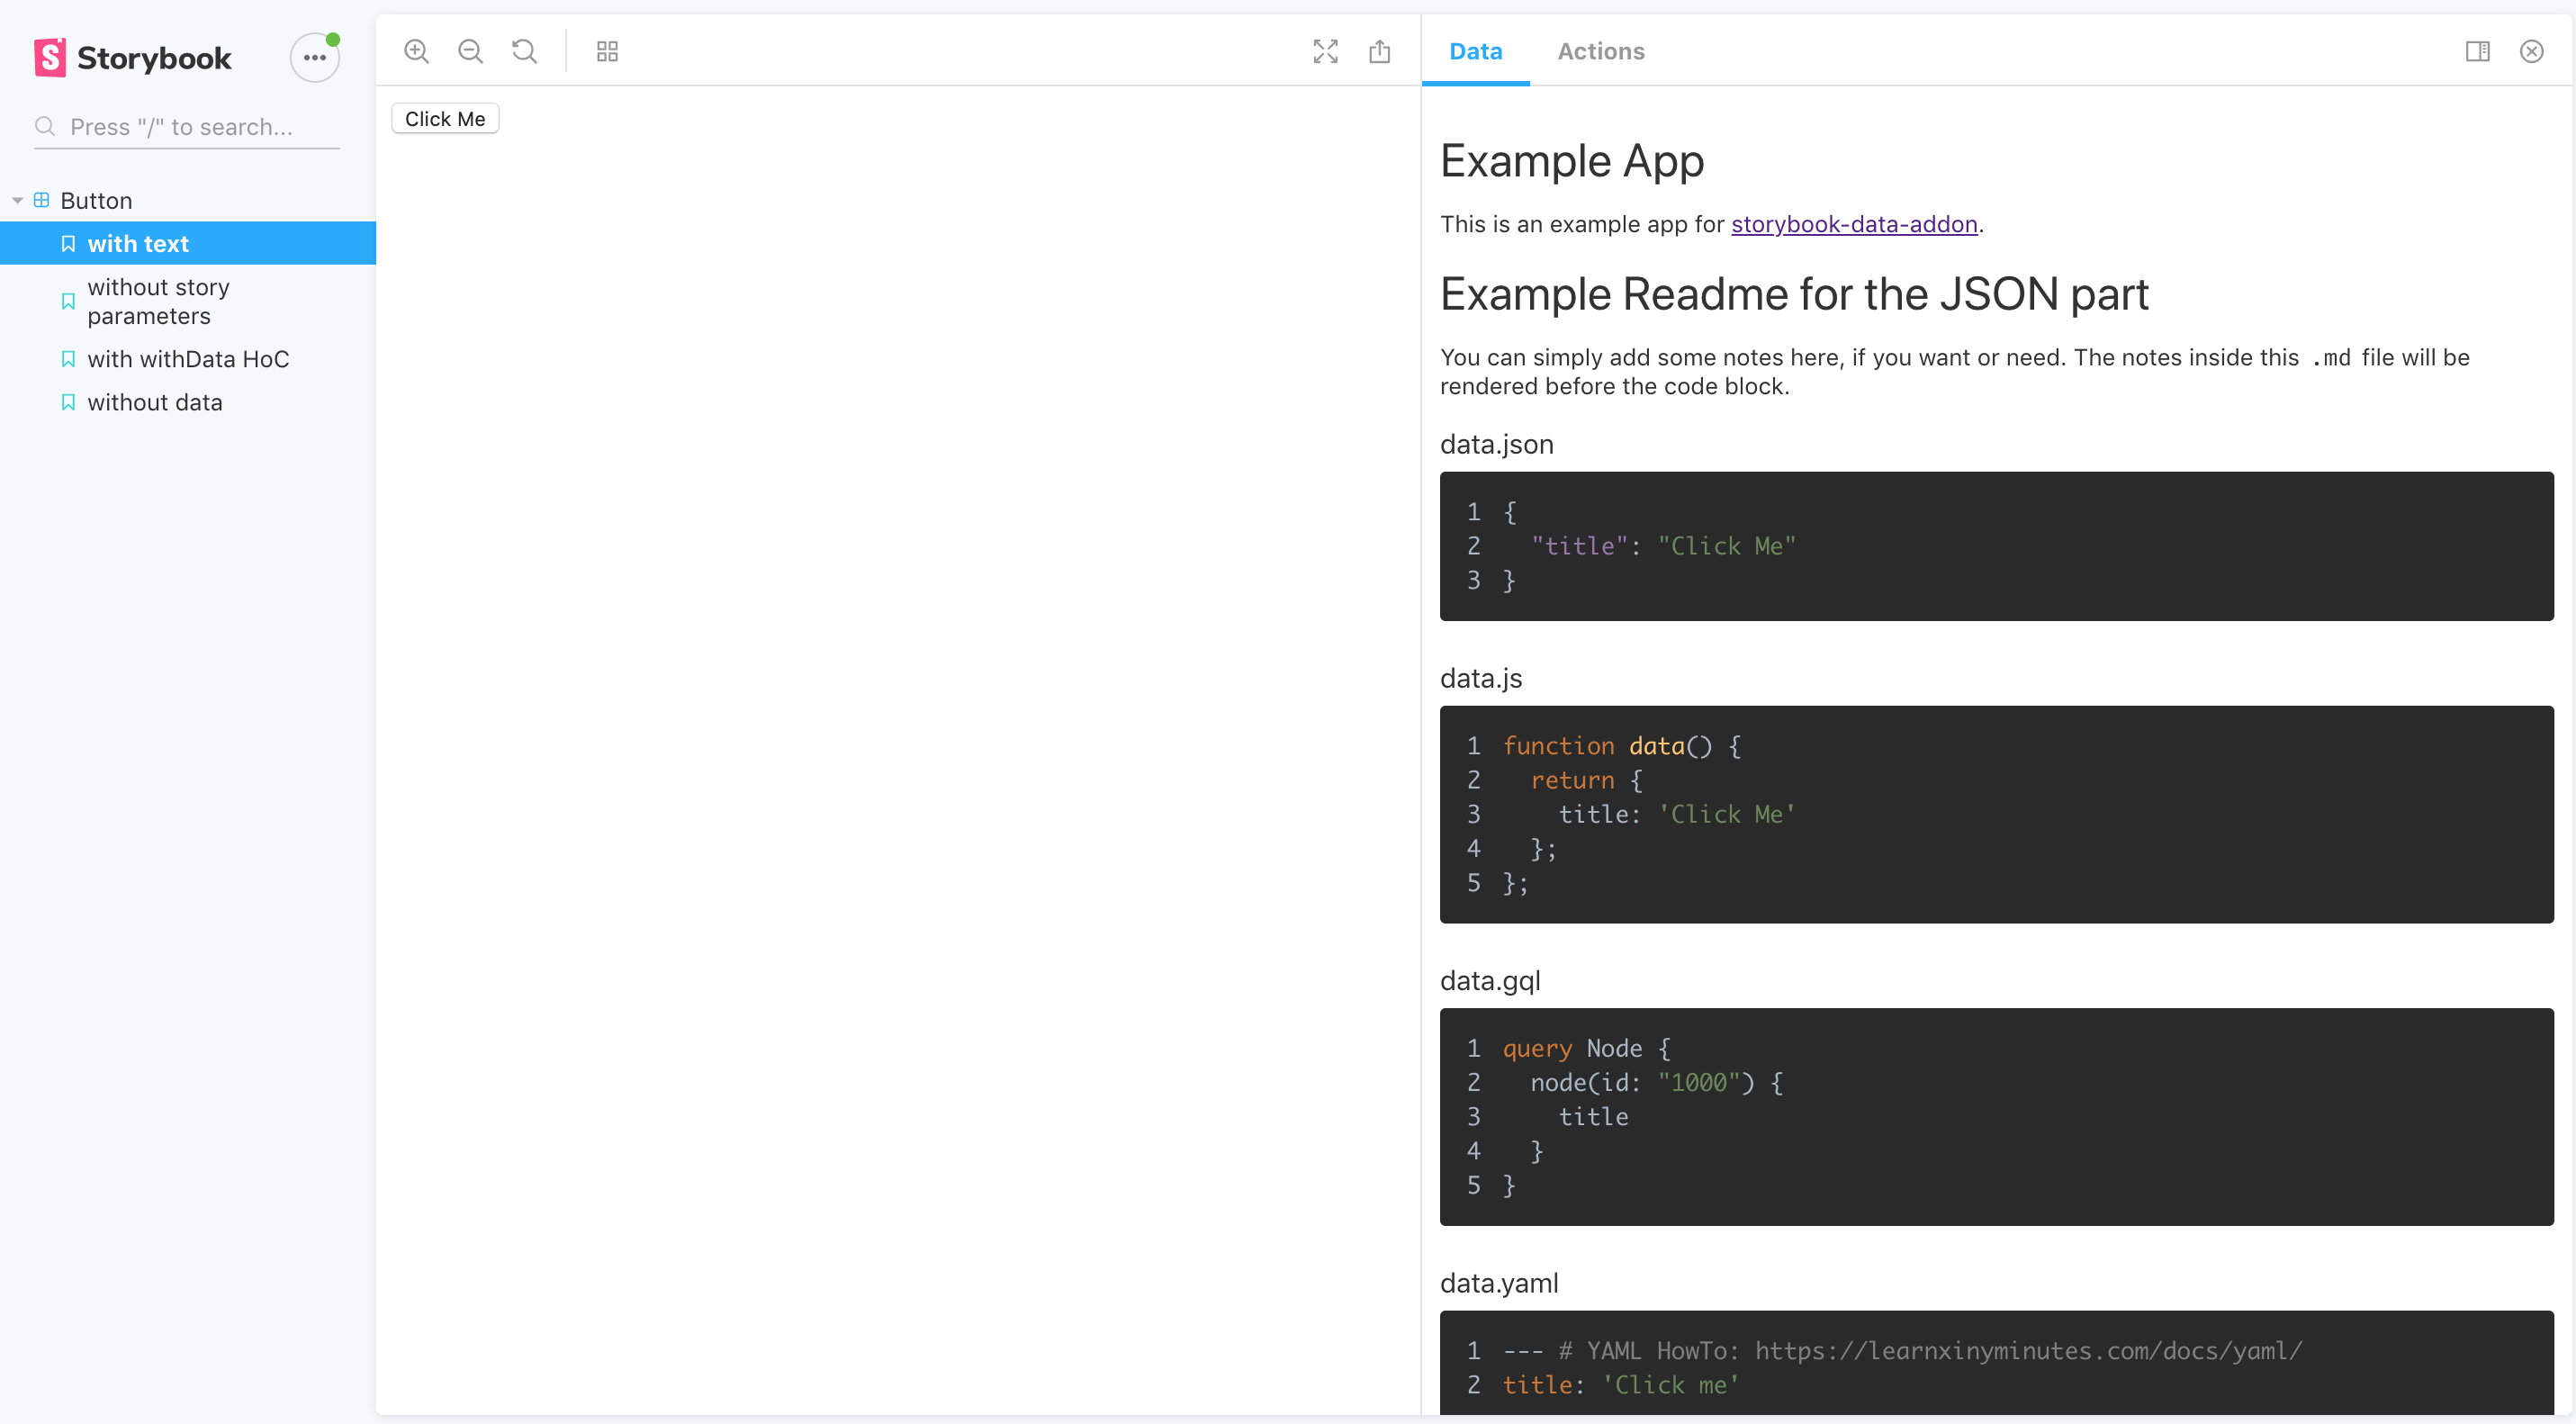Click the Button component grid icon
The height and width of the screenshot is (1424, 2576).
41,200
